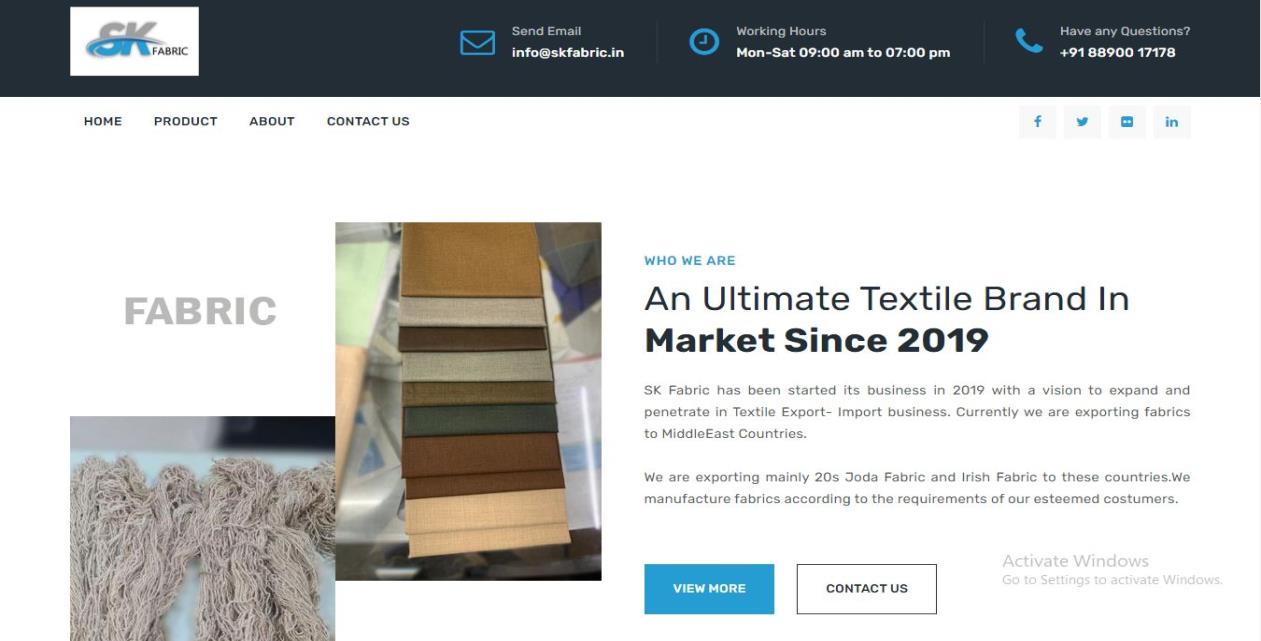Open the LinkedIn social icon
The width and height of the screenshot is (1261, 641).
(x=1172, y=122)
